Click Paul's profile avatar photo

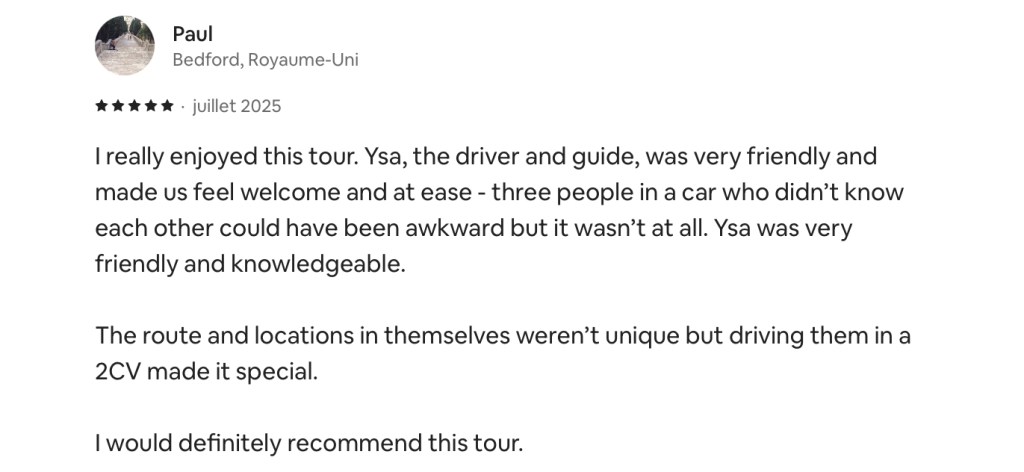pos(125,45)
